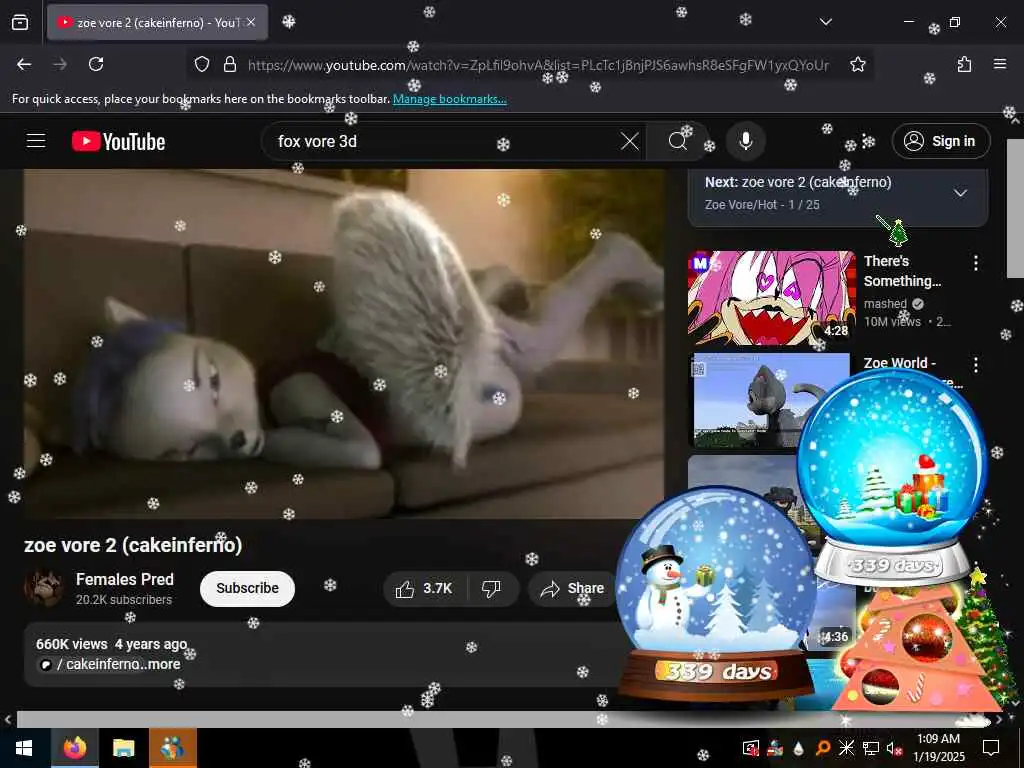Click the Firefox View icon
Image resolution: width=1024 pixels, height=768 pixels.
[x=20, y=22]
